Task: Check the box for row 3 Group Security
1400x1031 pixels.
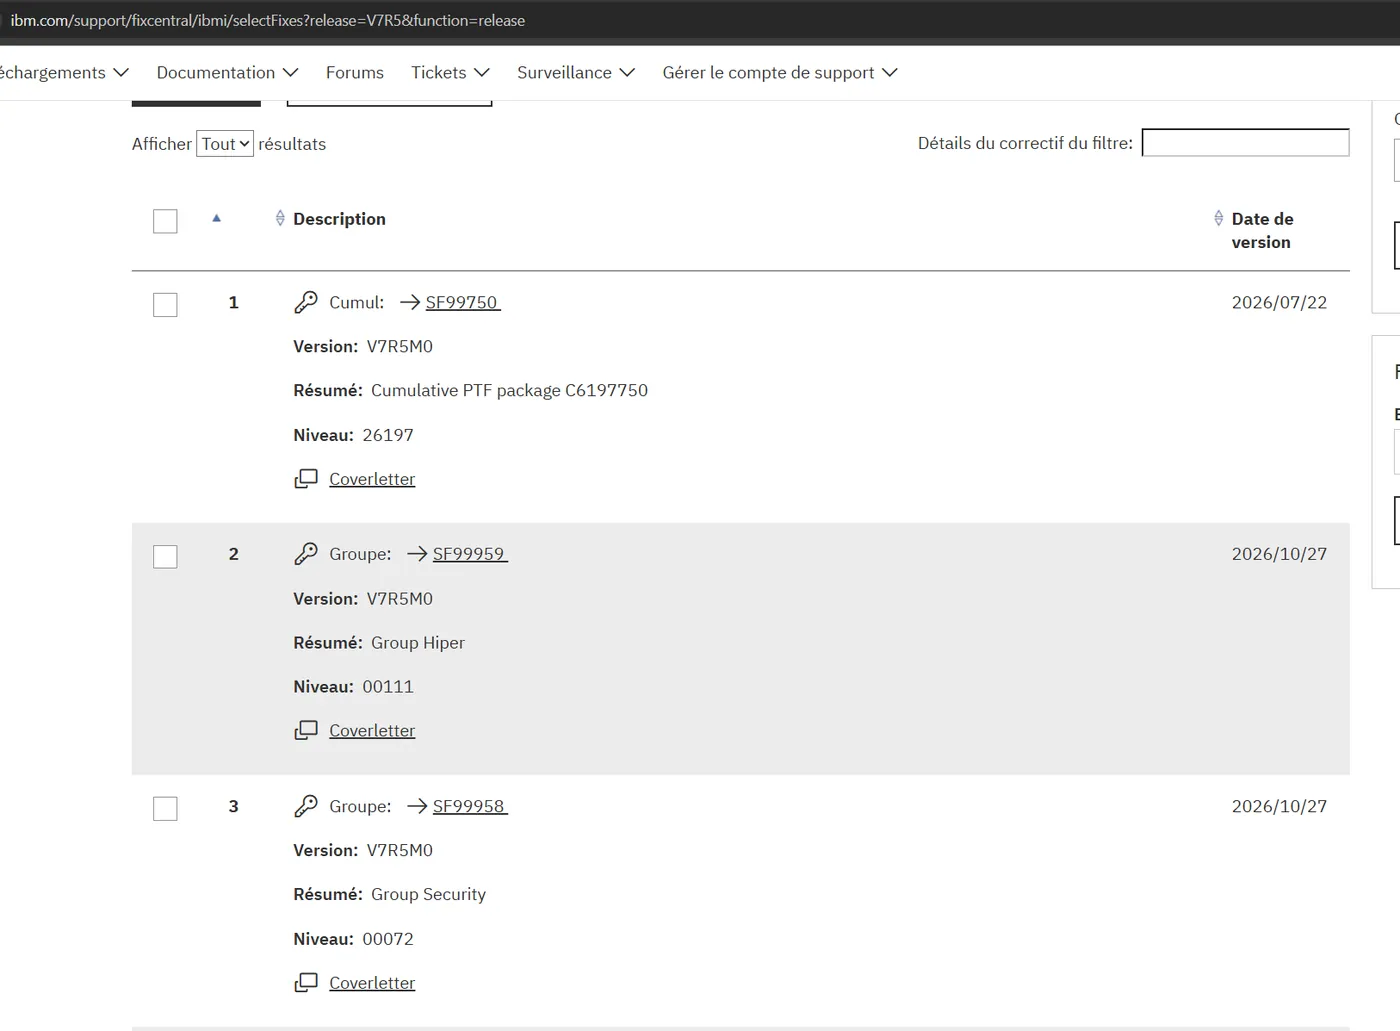Action: pos(165,808)
